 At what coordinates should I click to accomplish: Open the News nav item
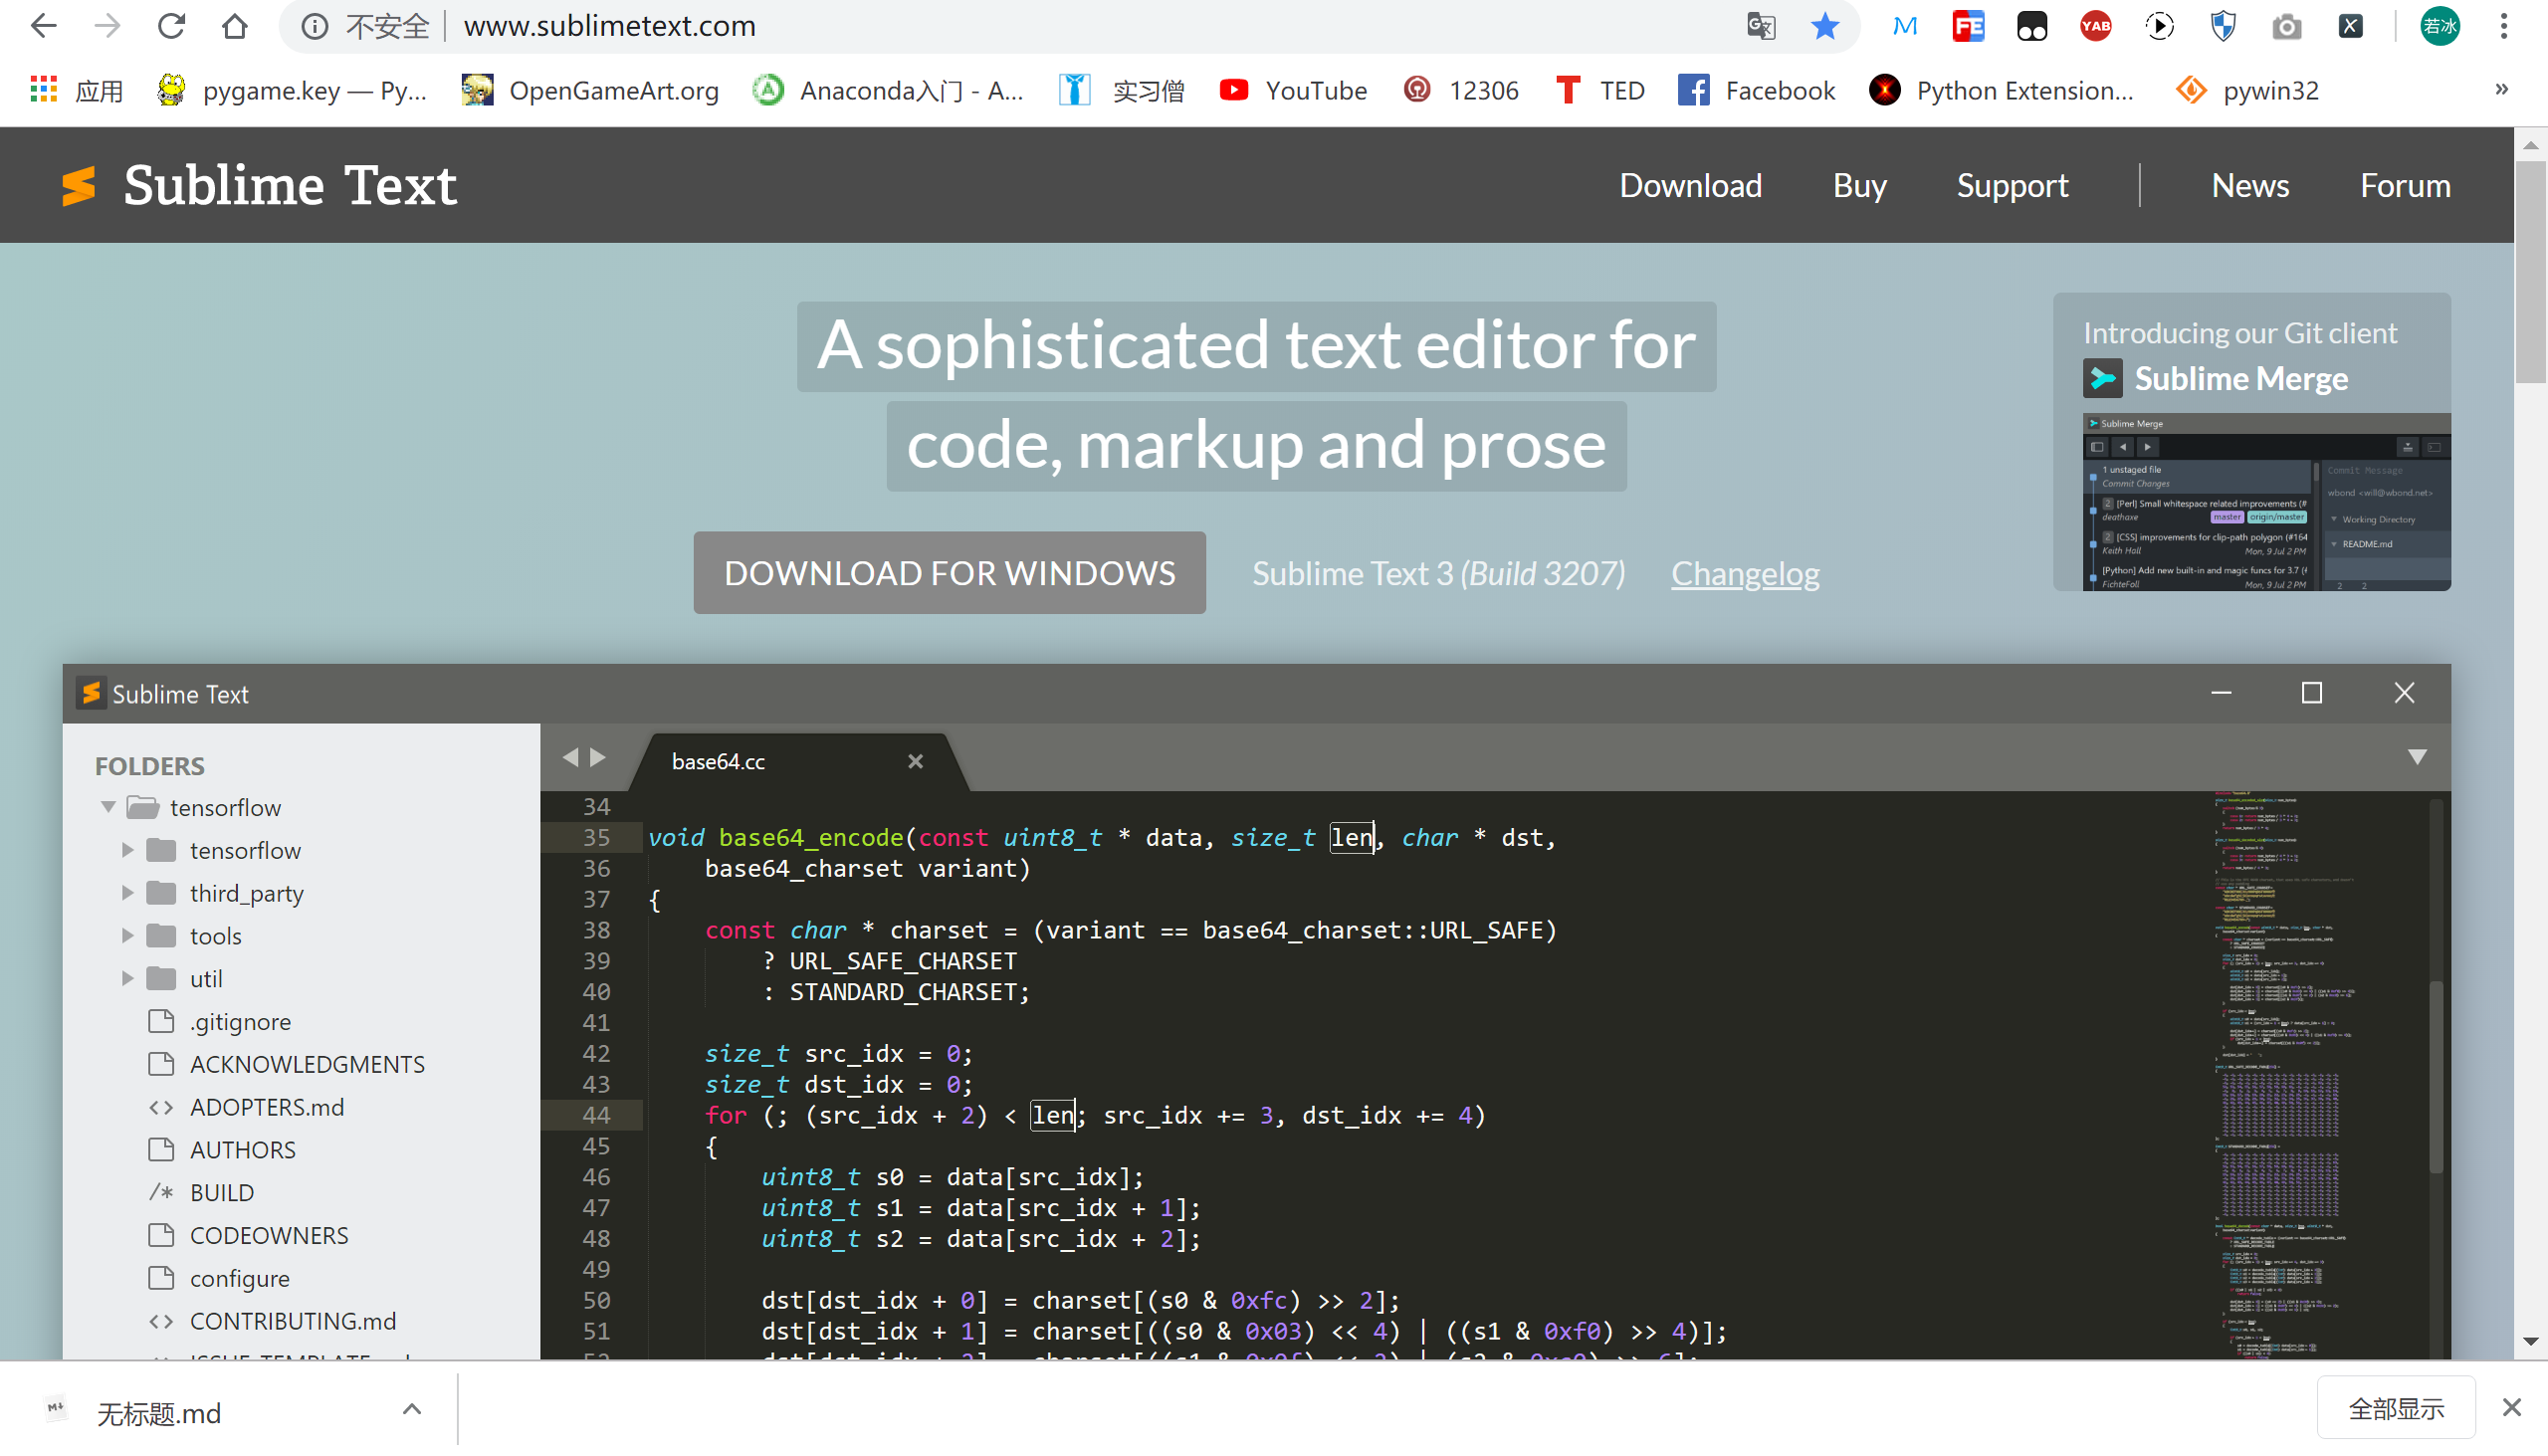(x=2249, y=186)
